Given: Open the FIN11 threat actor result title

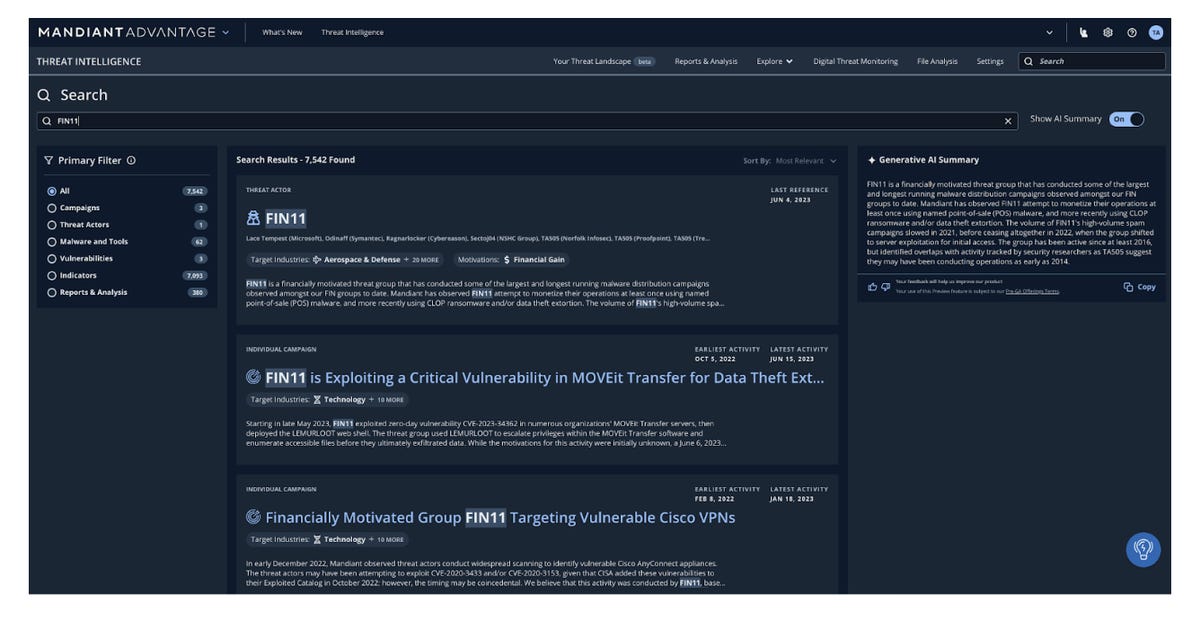Looking at the screenshot, I should click(x=285, y=218).
